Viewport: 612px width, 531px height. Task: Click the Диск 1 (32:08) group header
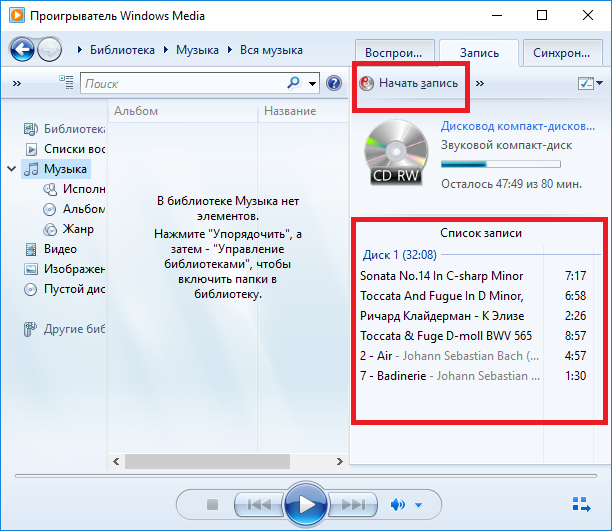400,255
